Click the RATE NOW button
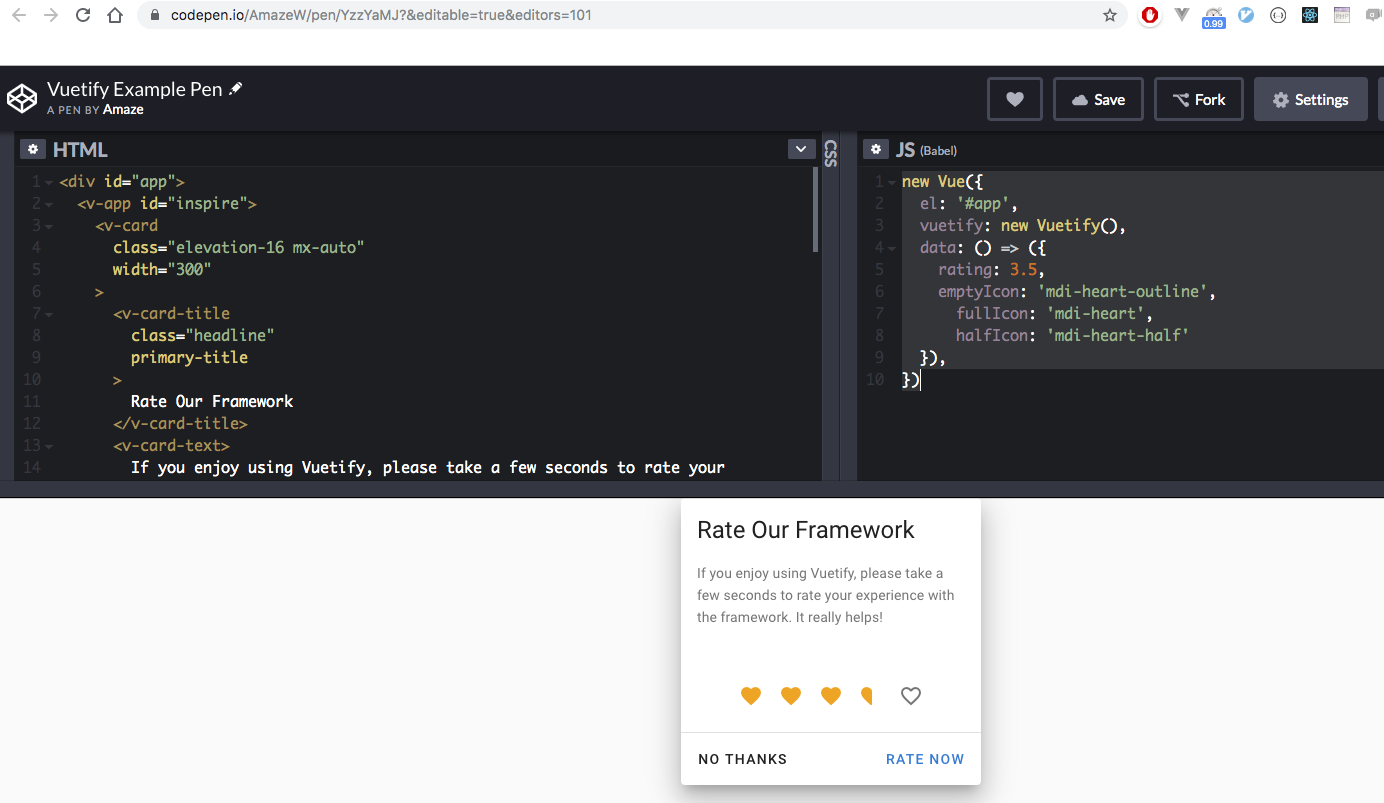The height and width of the screenshot is (803, 1384). [x=925, y=759]
